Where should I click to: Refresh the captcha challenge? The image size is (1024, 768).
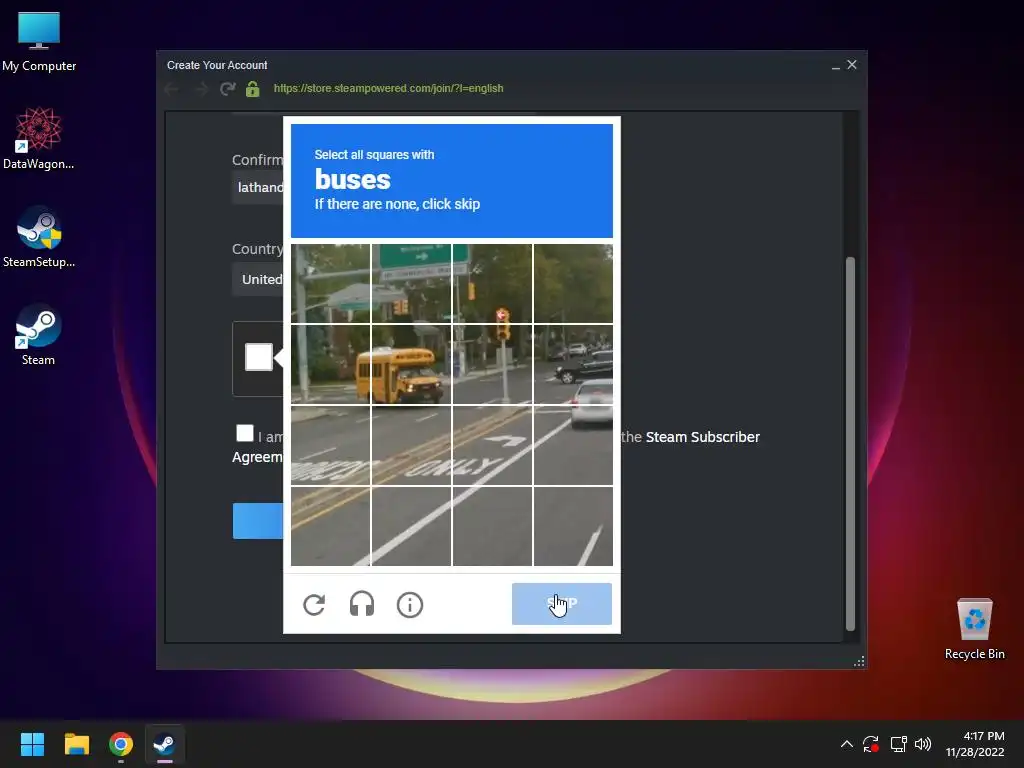pos(314,605)
